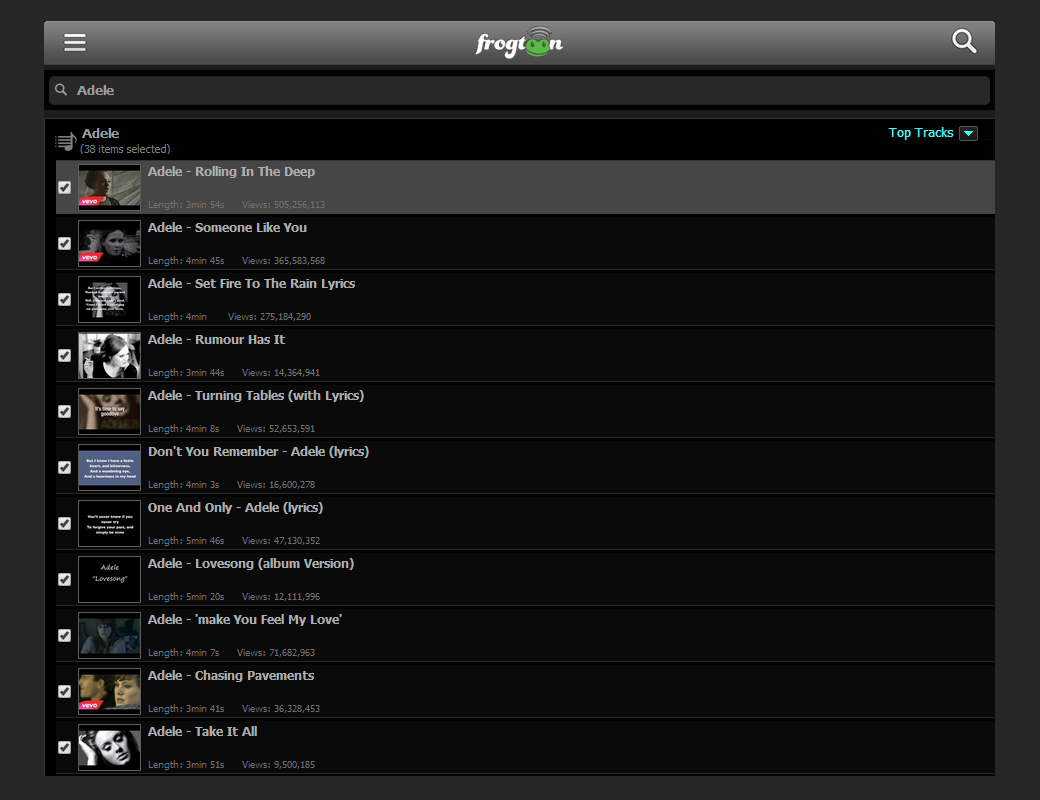1040x800 pixels.
Task: Select Don't You Remember - Adele (lyrics)
Action: tap(258, 452)
